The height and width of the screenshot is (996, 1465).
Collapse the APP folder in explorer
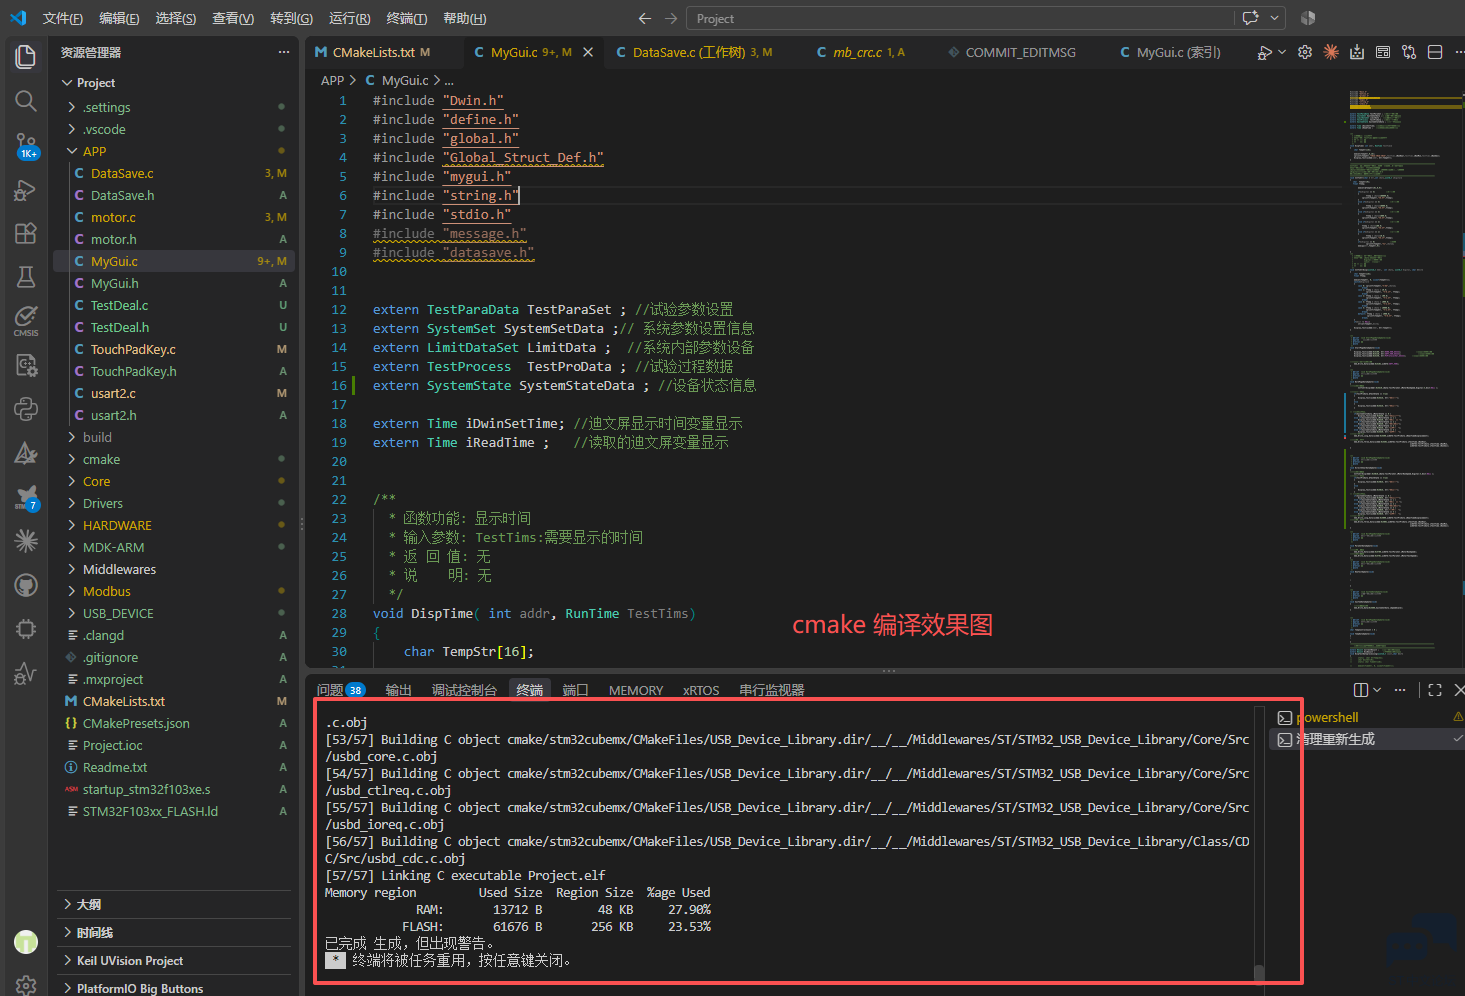pyautogui.click(x=72, y=151)
